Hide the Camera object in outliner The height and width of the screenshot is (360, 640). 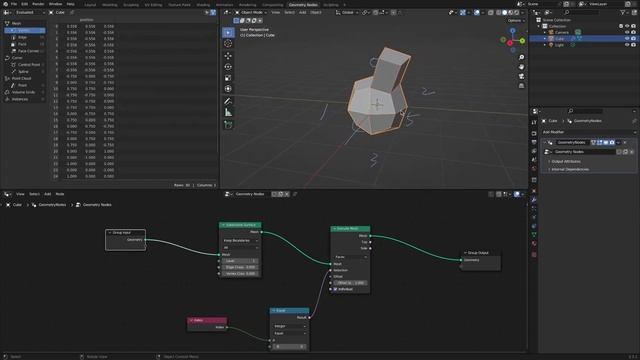pos(627,32)
